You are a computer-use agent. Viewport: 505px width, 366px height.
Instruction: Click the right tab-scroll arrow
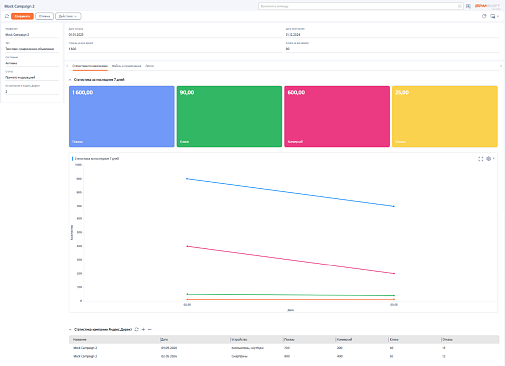pyautogui.click(x=501, y=66)
